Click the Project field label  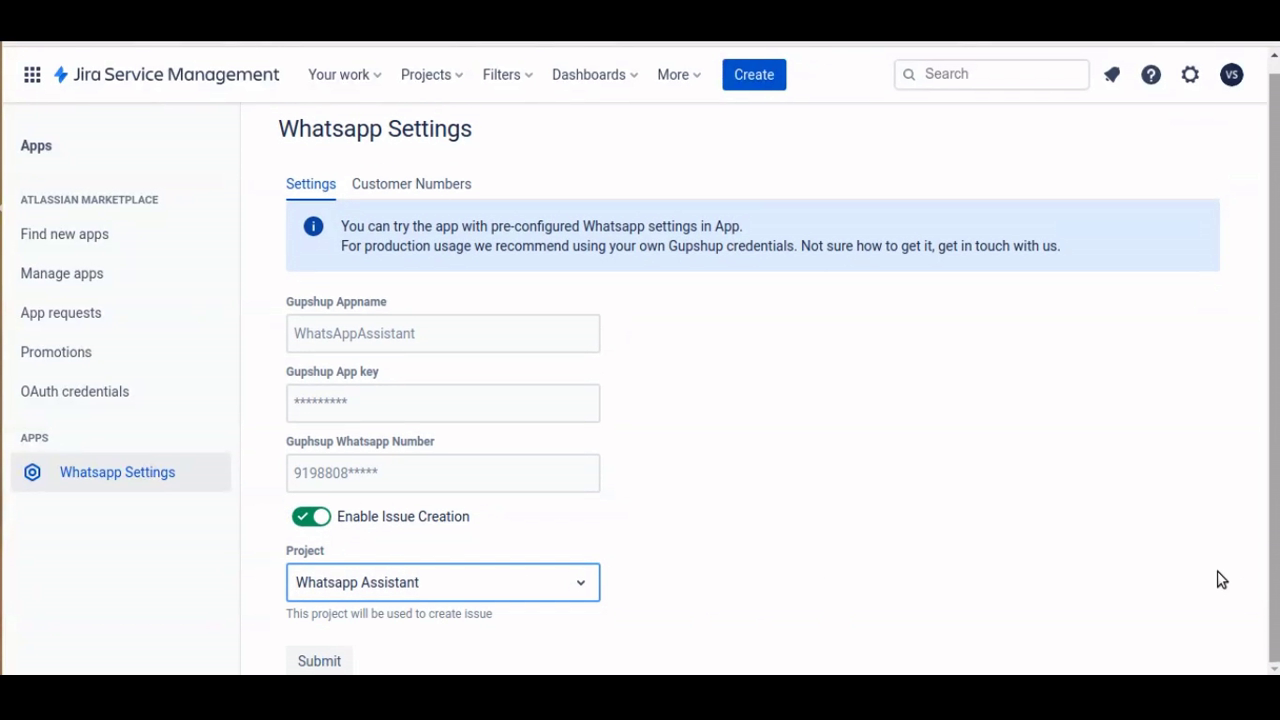[305, 551]
